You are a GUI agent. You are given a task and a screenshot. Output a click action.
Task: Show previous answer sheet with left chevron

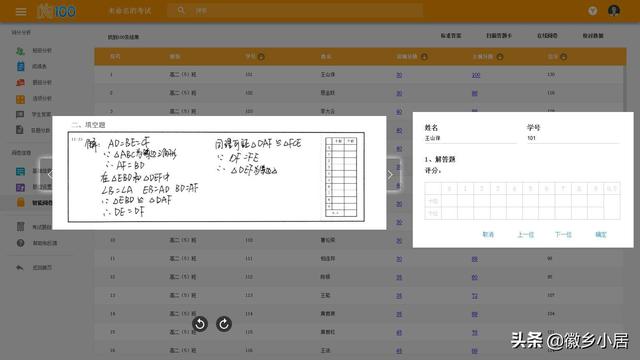point(49,175)
